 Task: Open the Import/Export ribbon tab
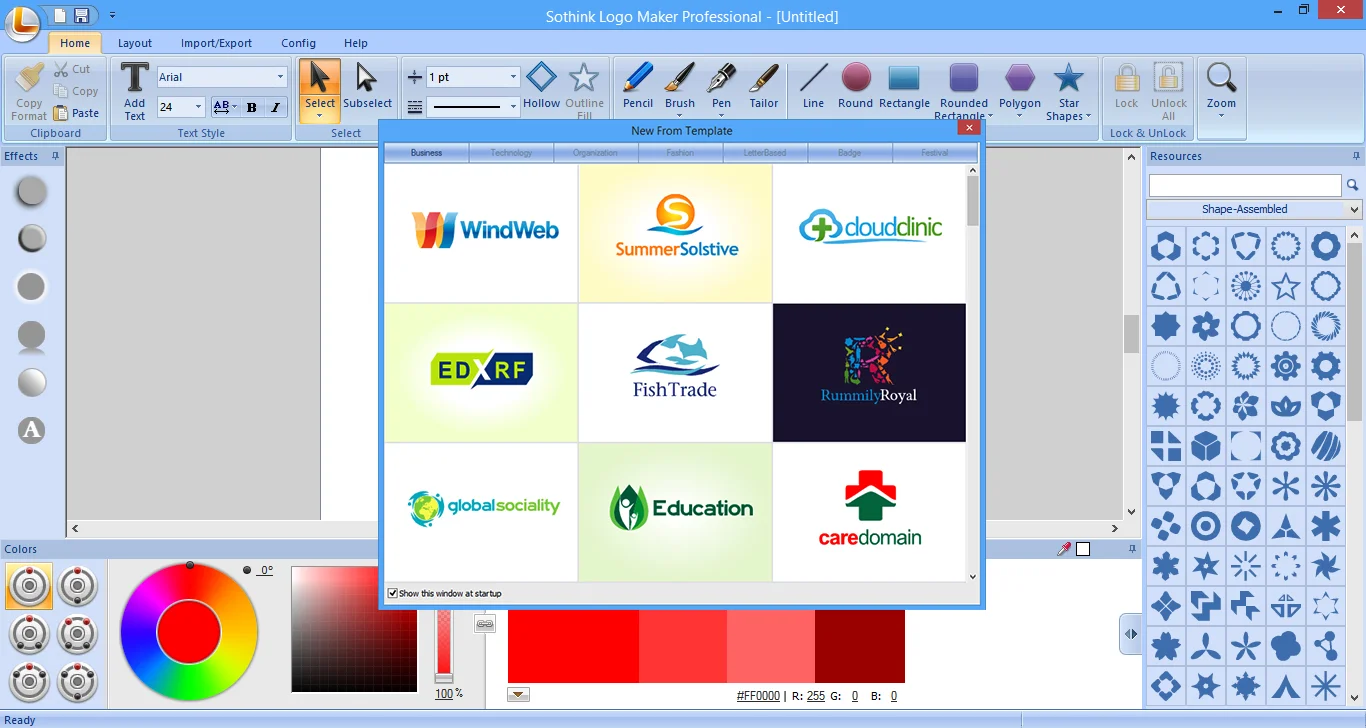click(x=216, y=43)
